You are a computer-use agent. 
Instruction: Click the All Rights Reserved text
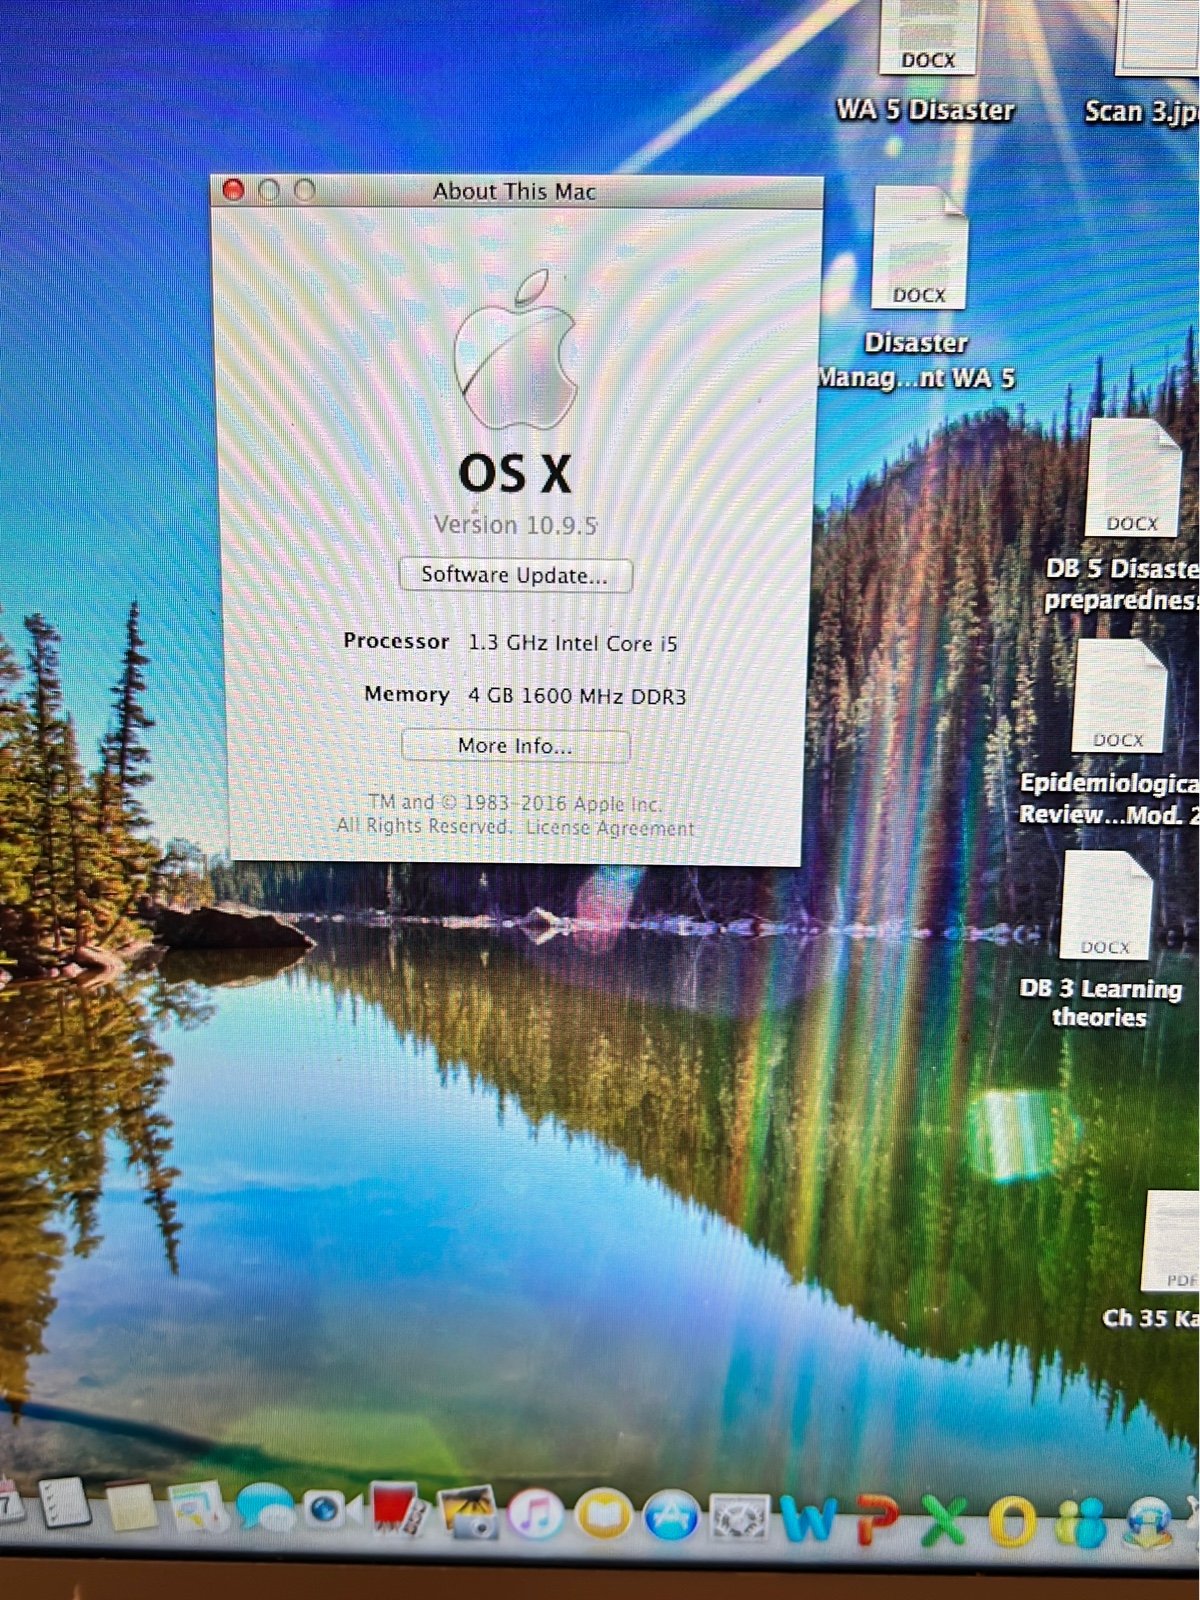pos(424,826)
